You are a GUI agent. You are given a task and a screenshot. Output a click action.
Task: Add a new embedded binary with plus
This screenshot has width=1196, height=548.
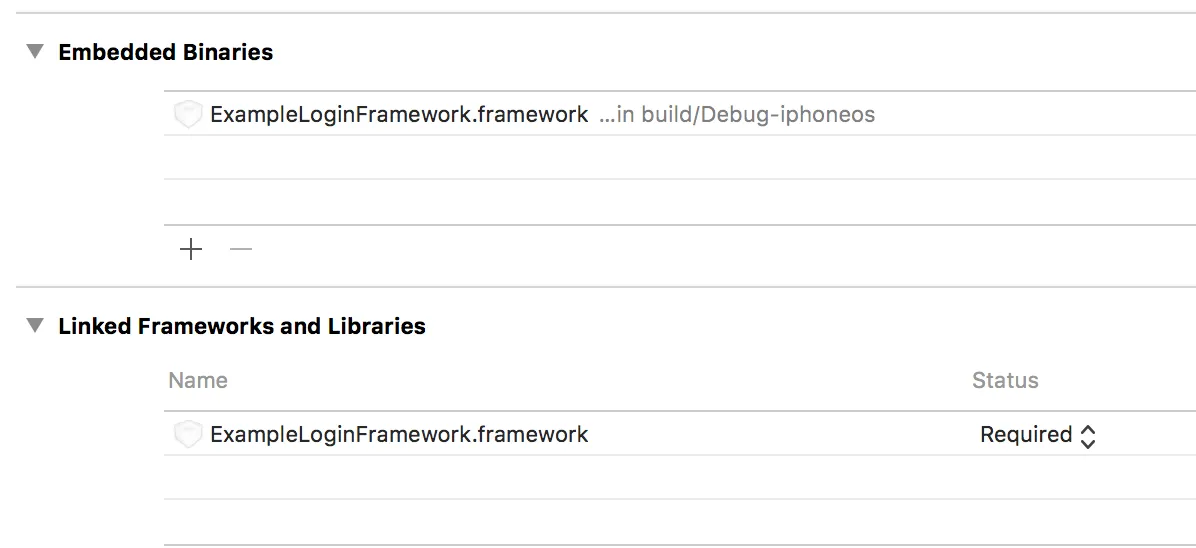point(190,249)
